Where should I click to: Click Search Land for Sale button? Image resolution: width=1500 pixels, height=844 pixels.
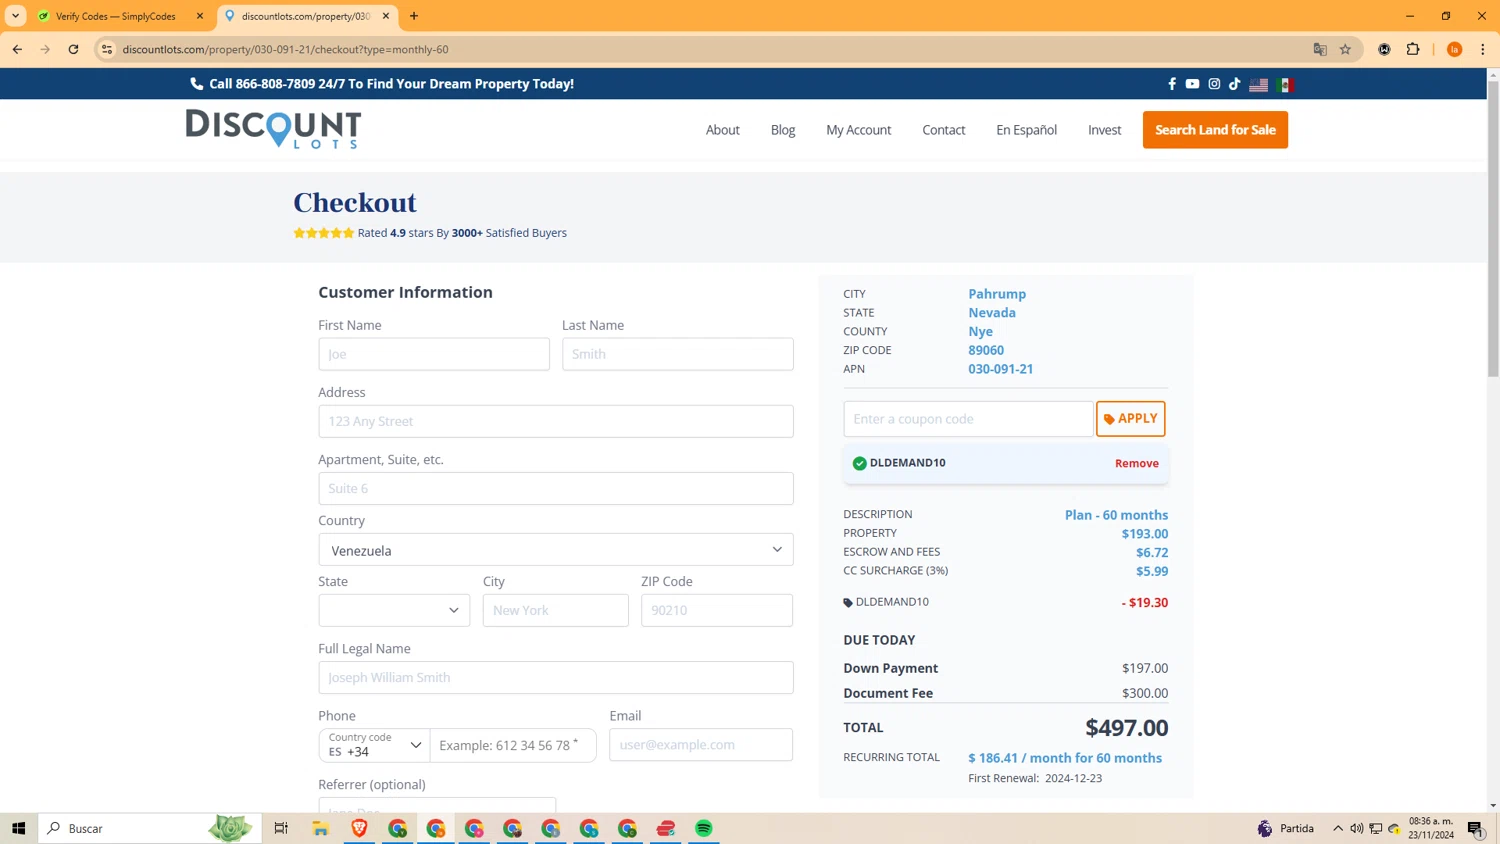tap(1215, 130)
